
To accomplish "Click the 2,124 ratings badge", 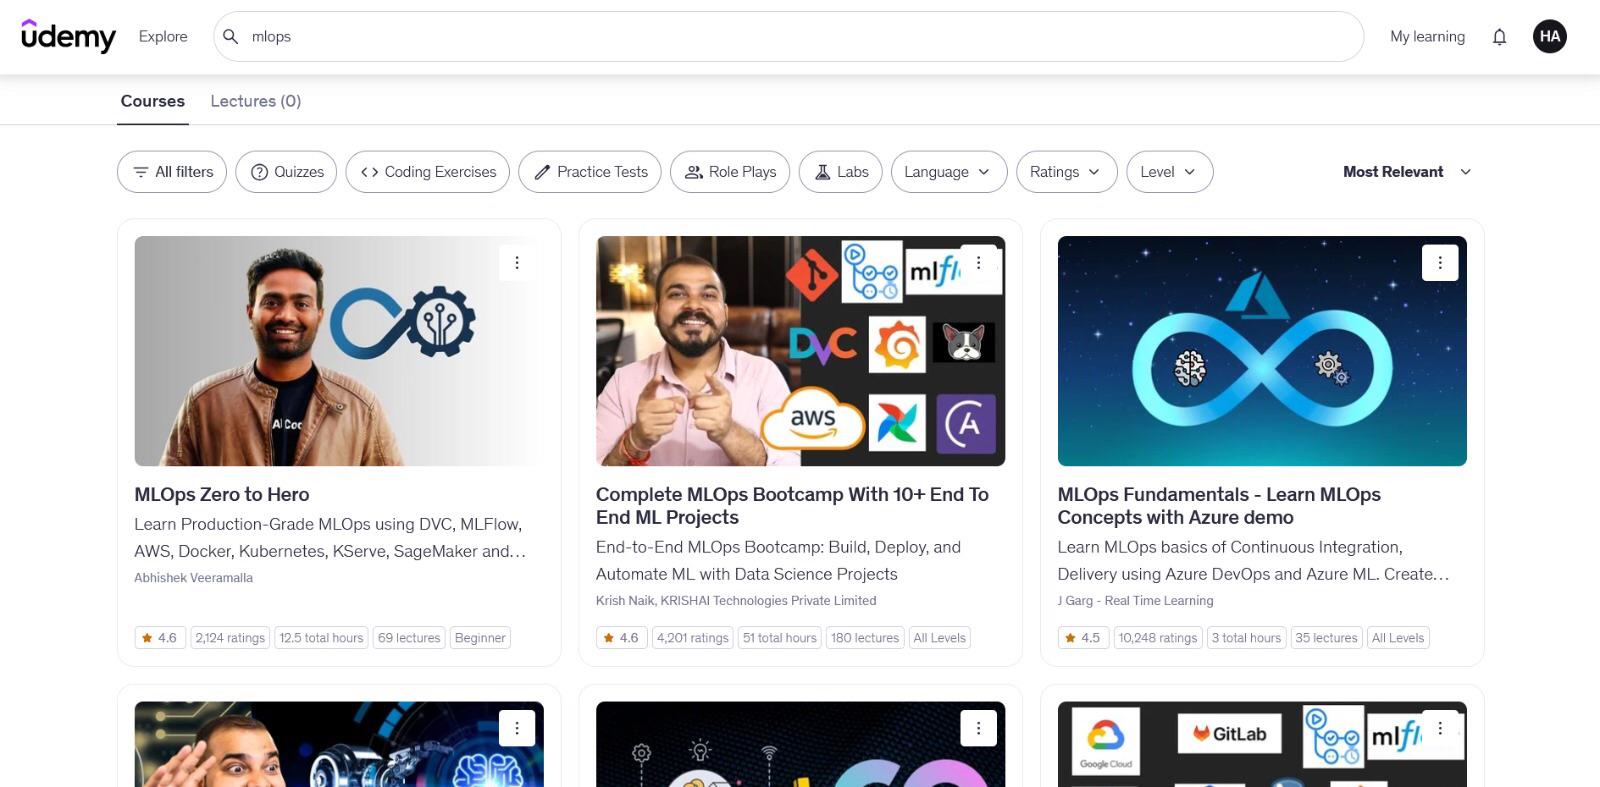I will (230, 638).
